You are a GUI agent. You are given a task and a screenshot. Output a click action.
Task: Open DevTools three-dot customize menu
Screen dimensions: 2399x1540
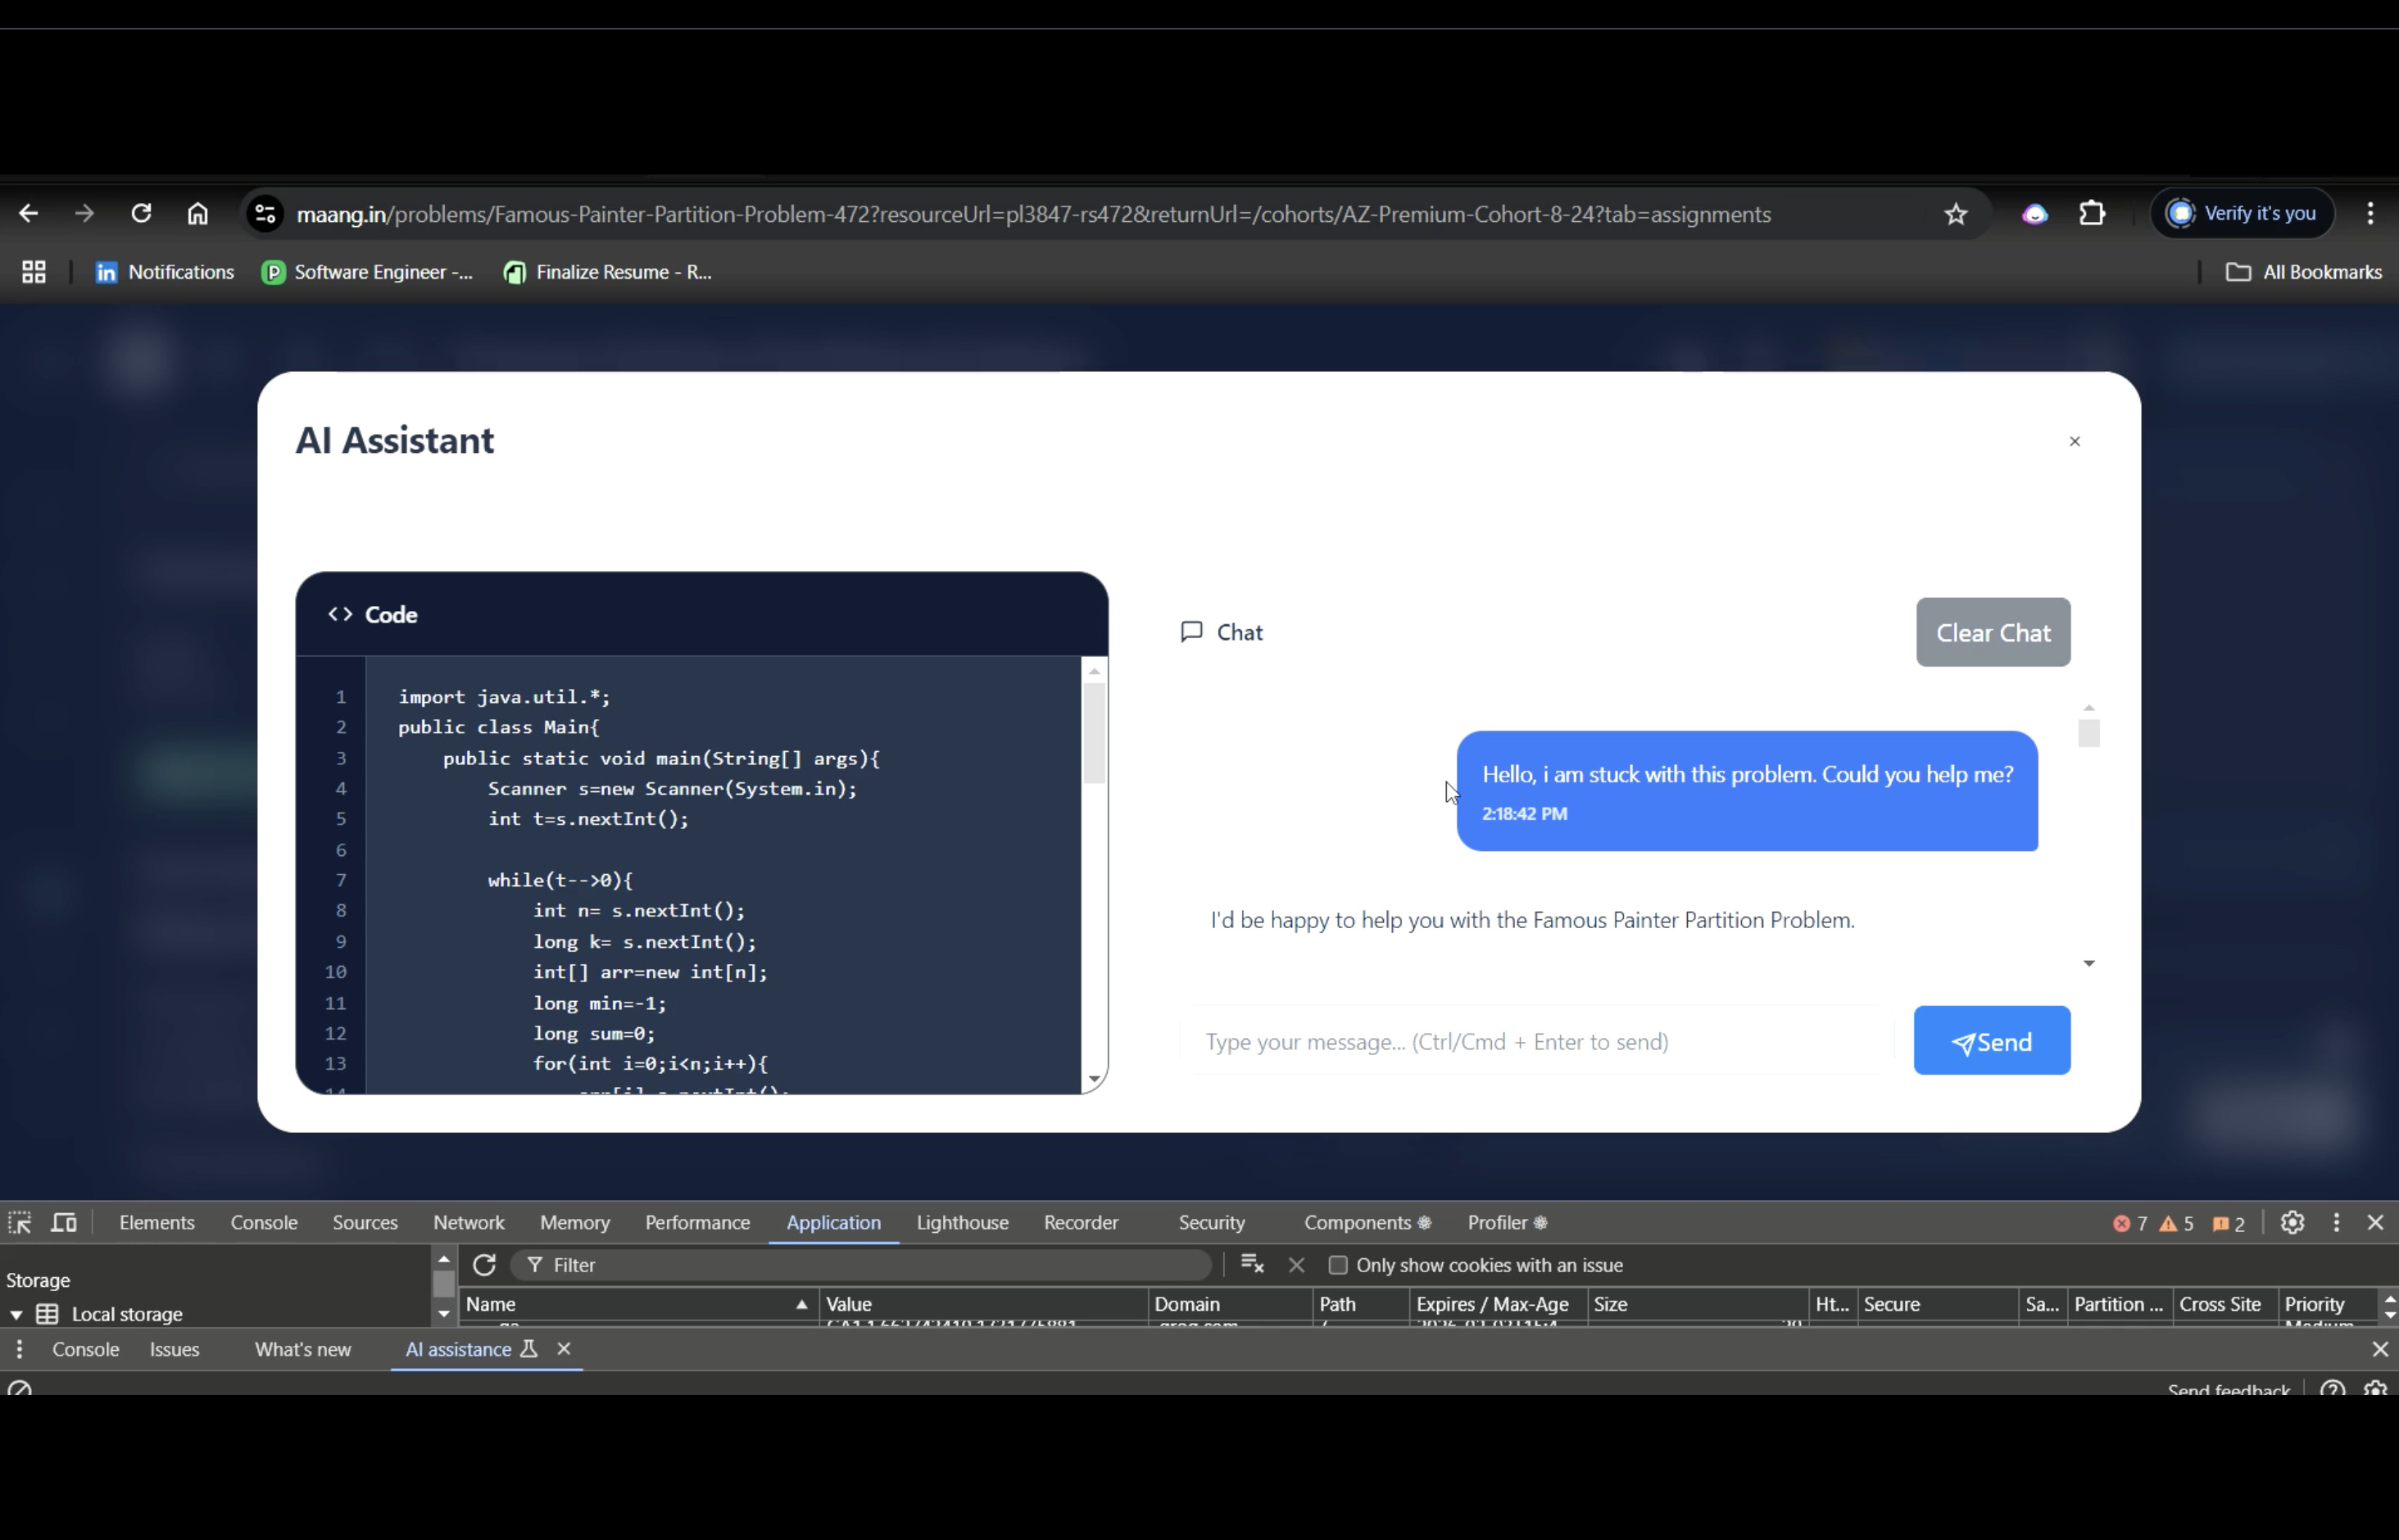click(2336, 1222)
